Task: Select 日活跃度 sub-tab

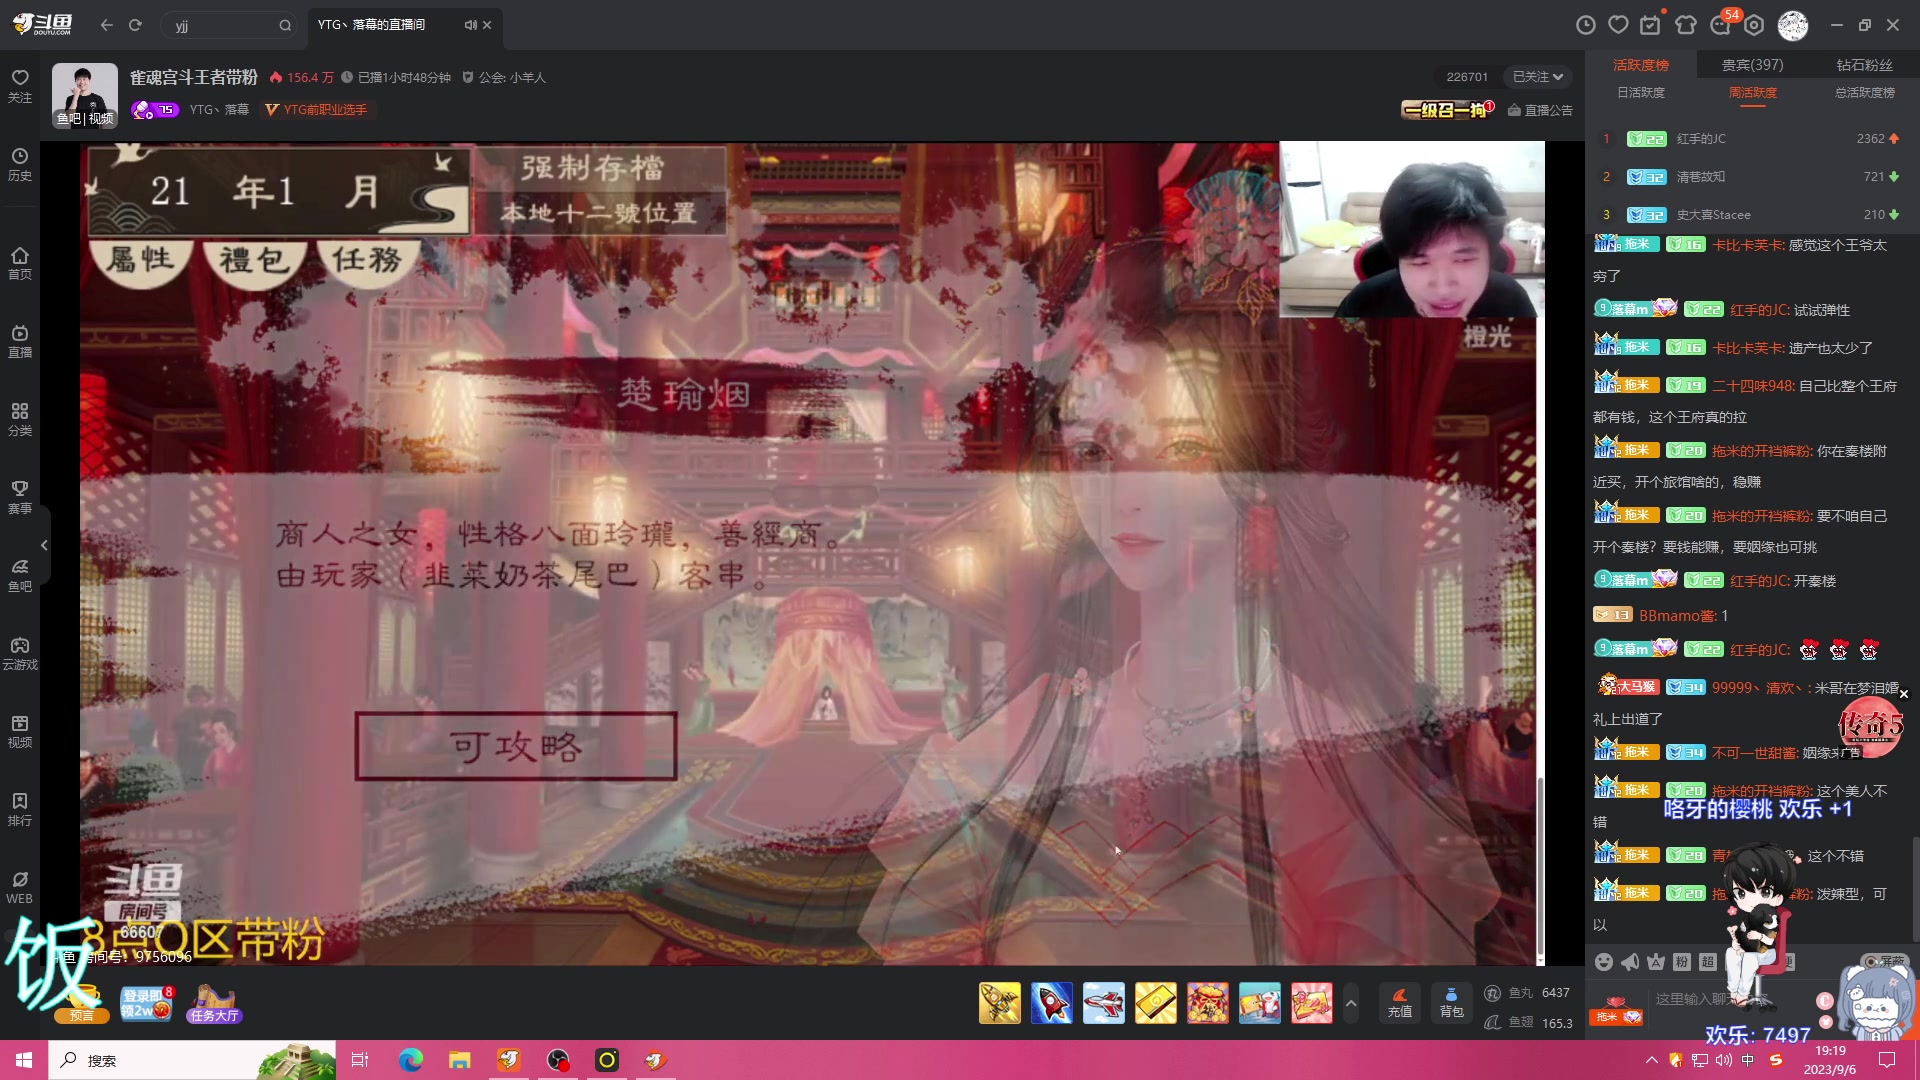Action: pyautogui.click(x=1641, y=93)
